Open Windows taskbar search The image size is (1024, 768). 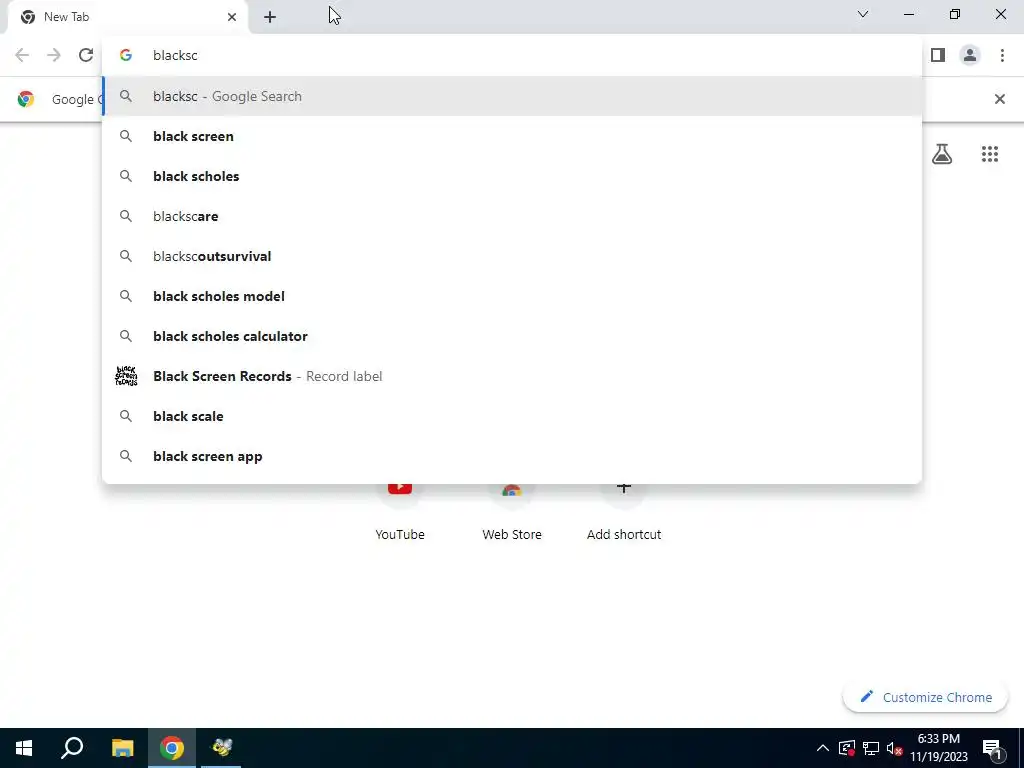[72, 748]
